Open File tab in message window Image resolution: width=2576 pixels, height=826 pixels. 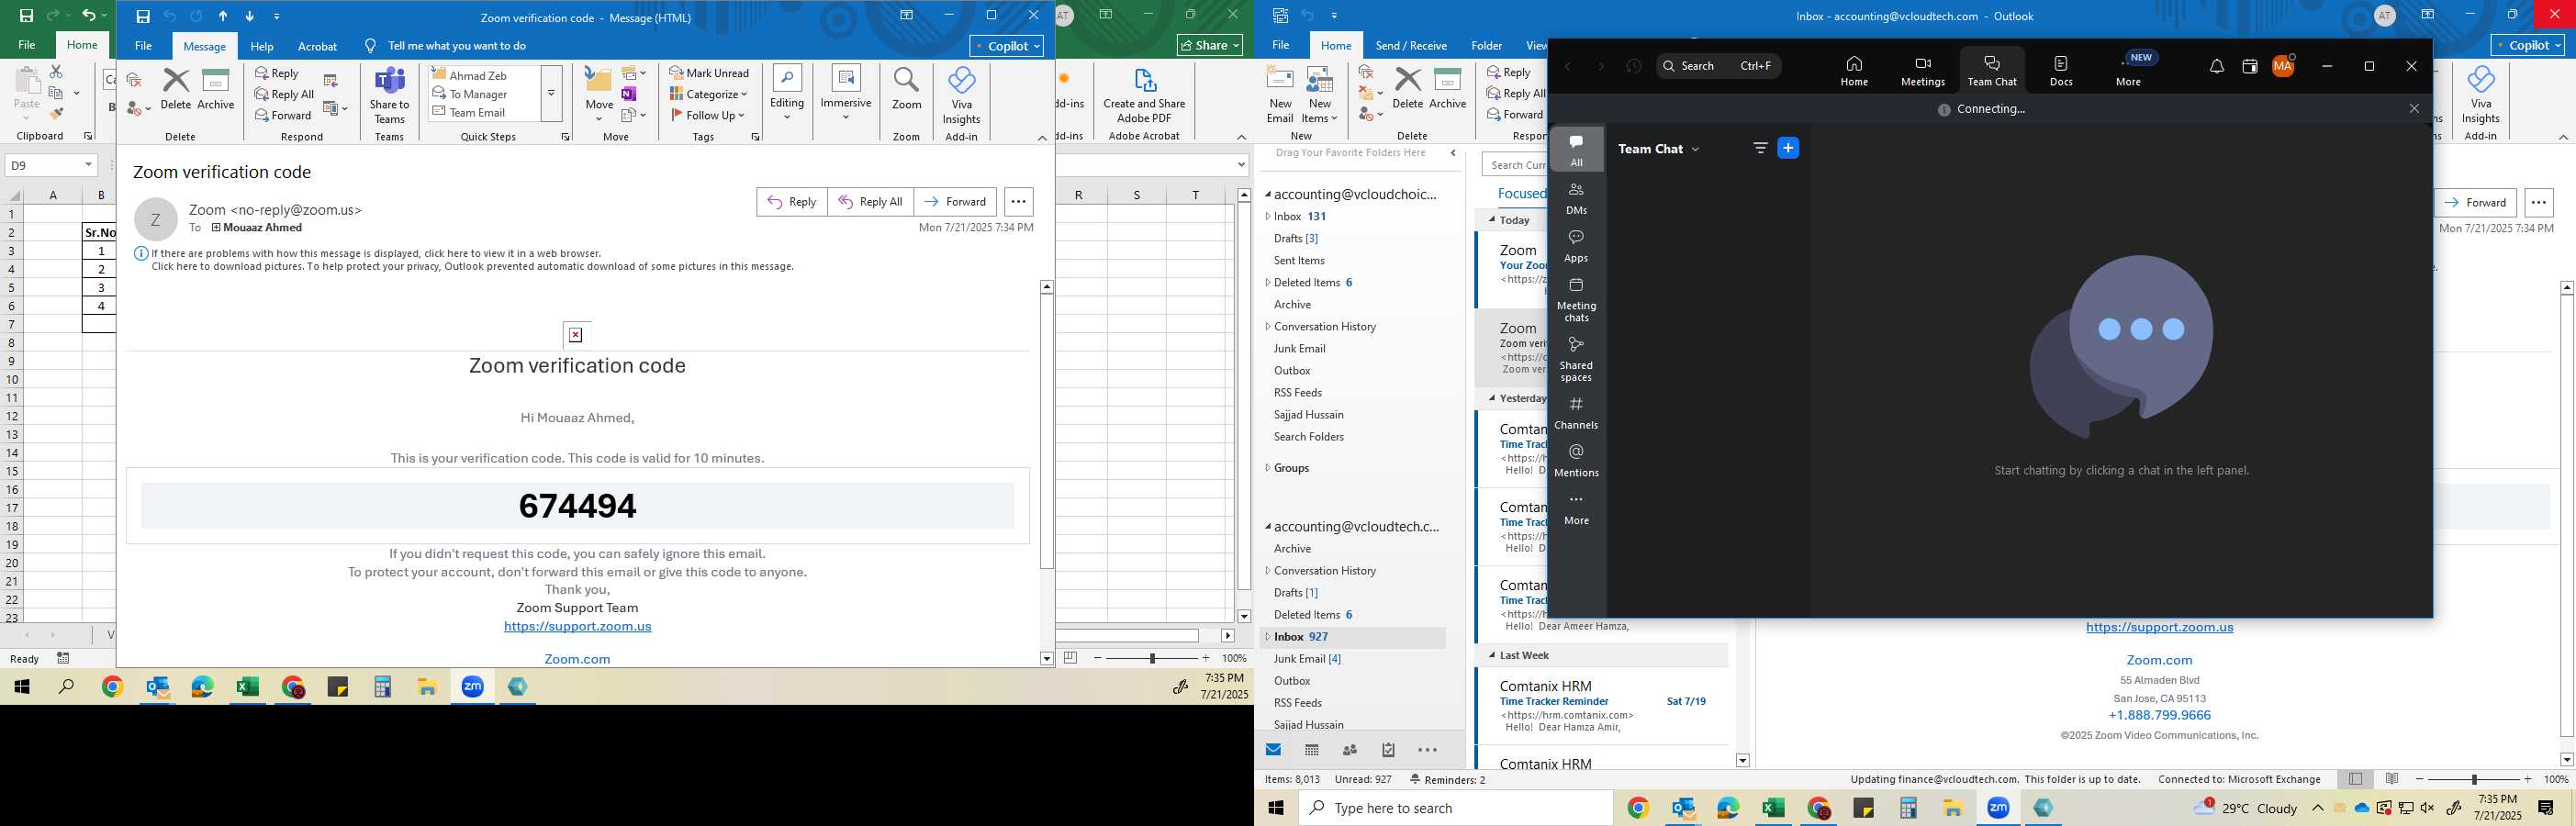pos(144,46)
